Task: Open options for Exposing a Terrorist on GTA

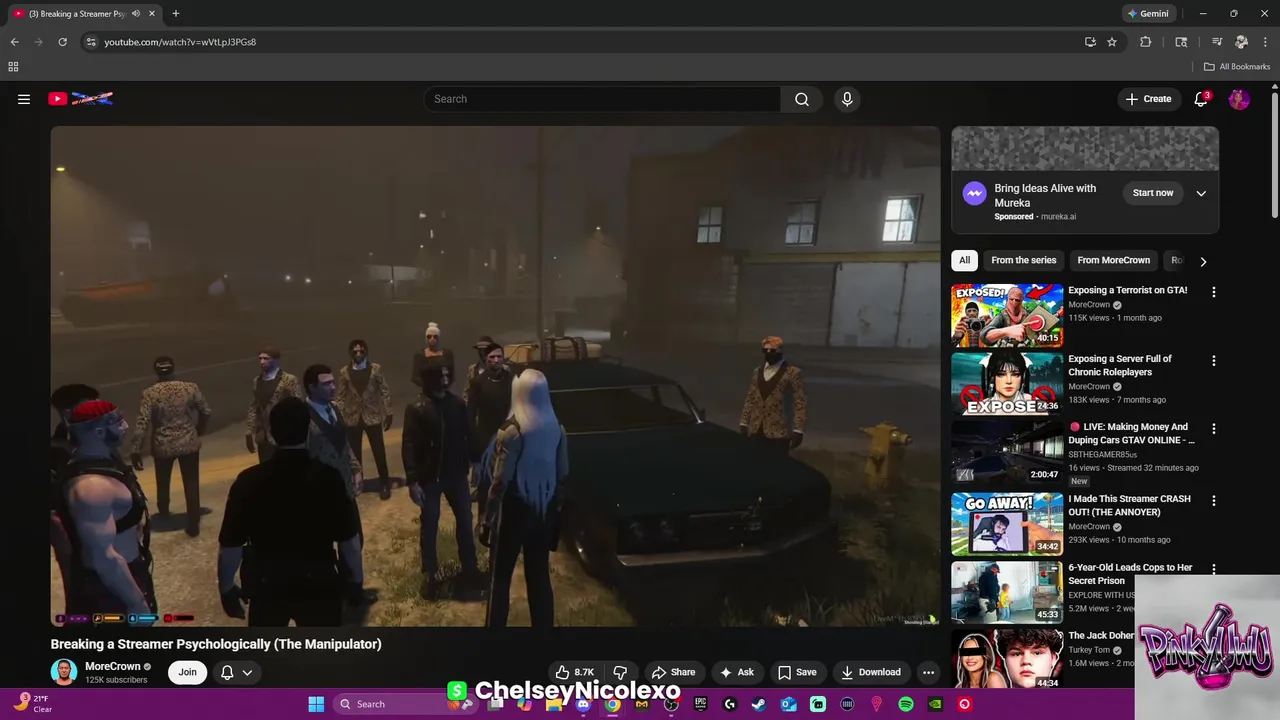Action: [1214, 292]
